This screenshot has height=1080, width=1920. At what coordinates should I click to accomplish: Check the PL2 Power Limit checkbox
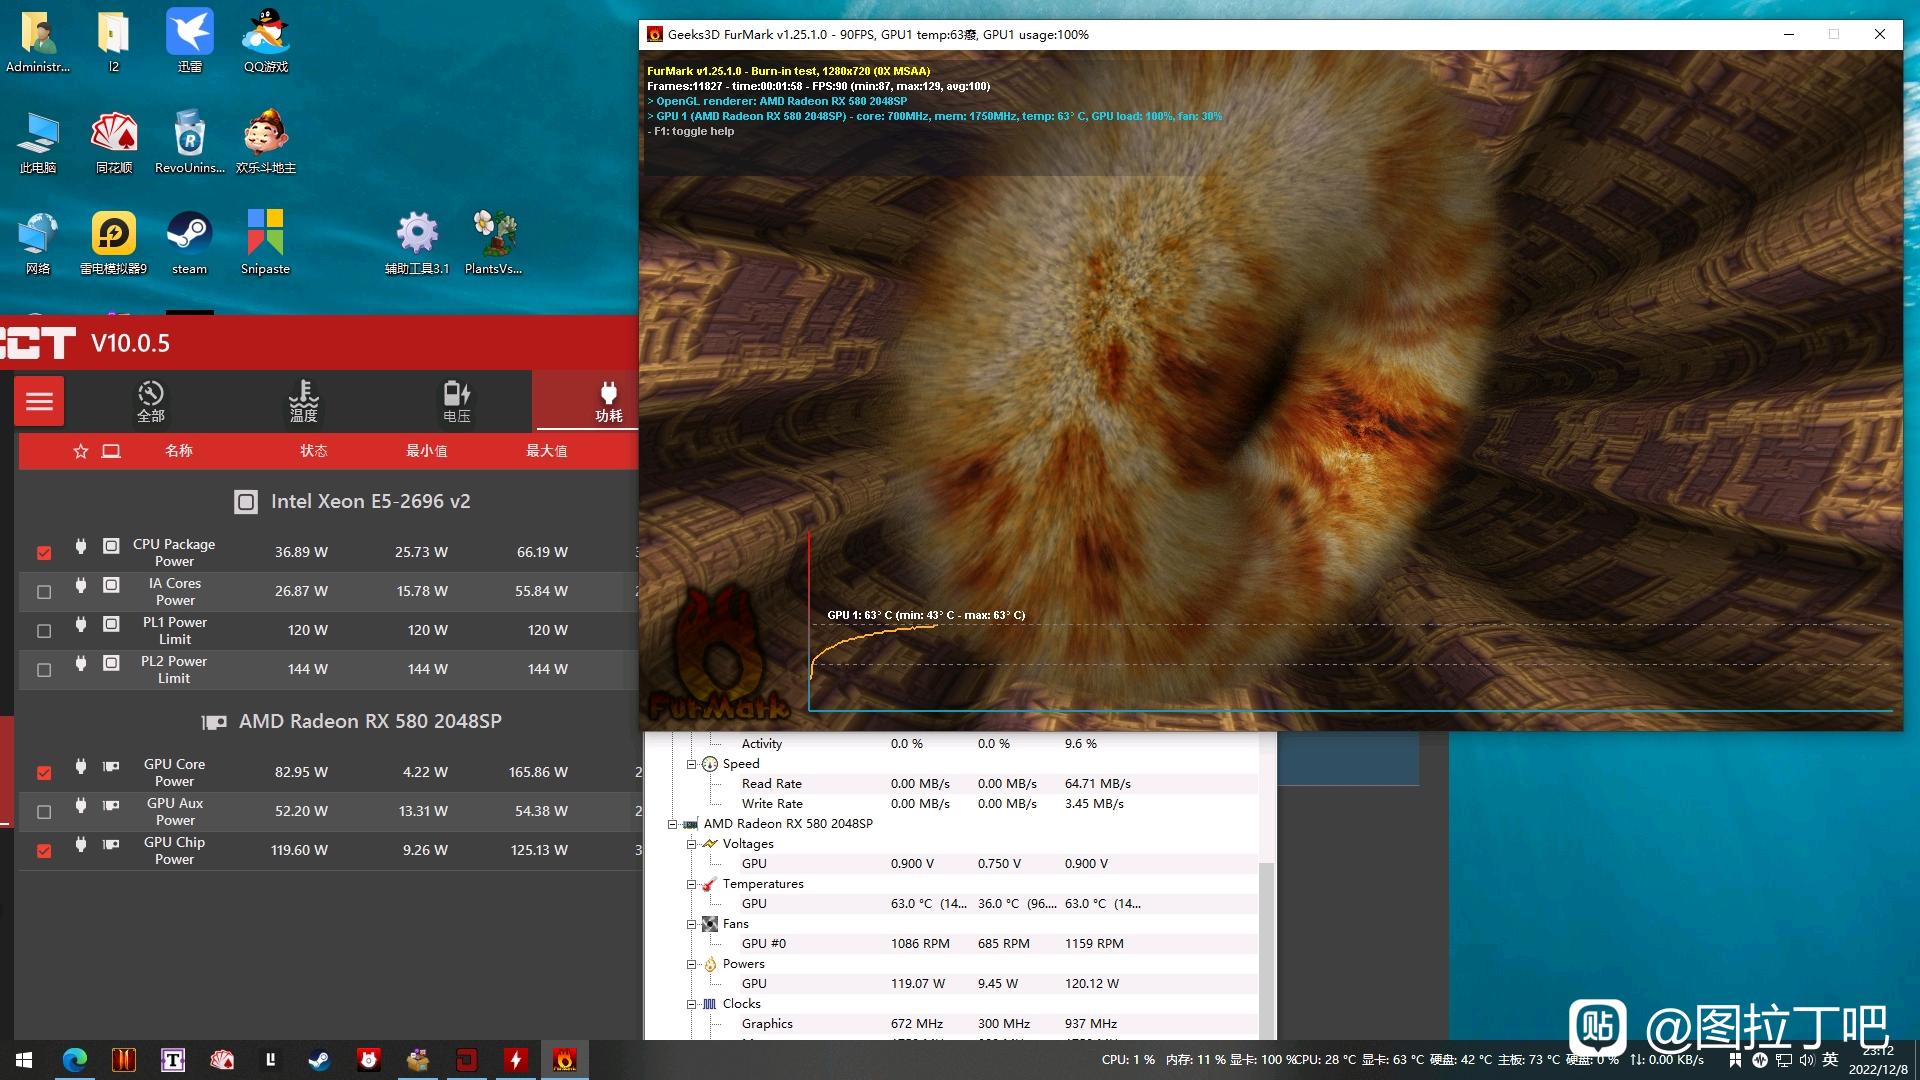click(44, 670)
